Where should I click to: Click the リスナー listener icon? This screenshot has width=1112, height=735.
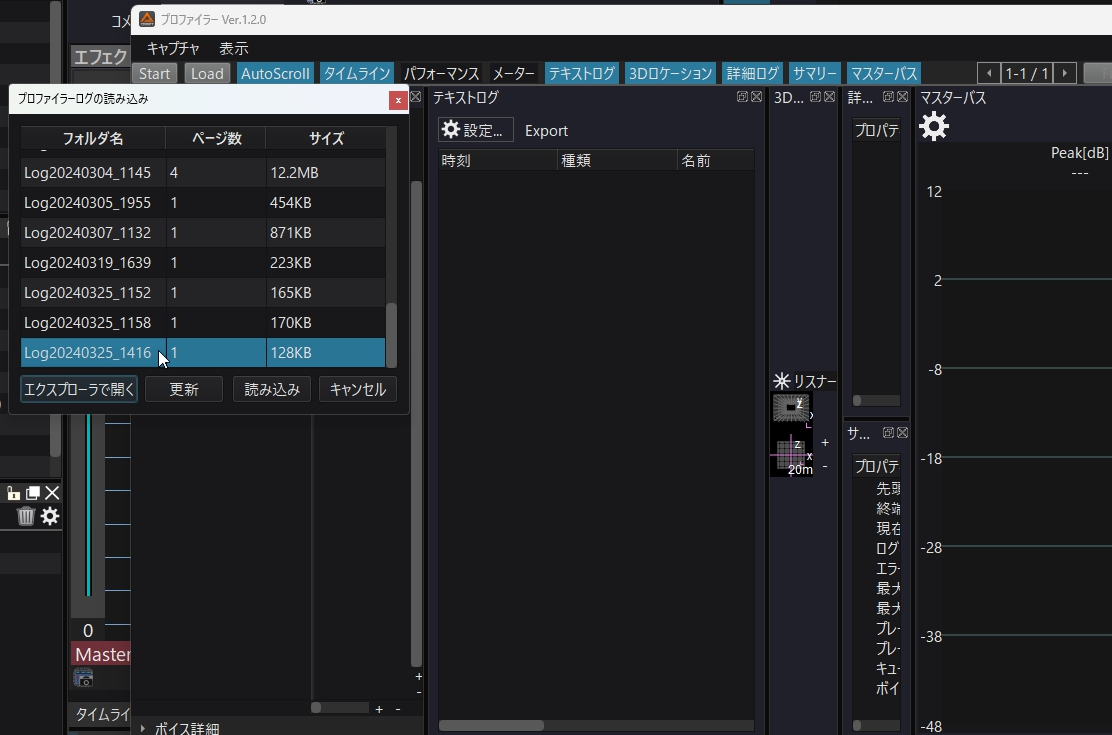pyautogui.click(x=782, y=381)
